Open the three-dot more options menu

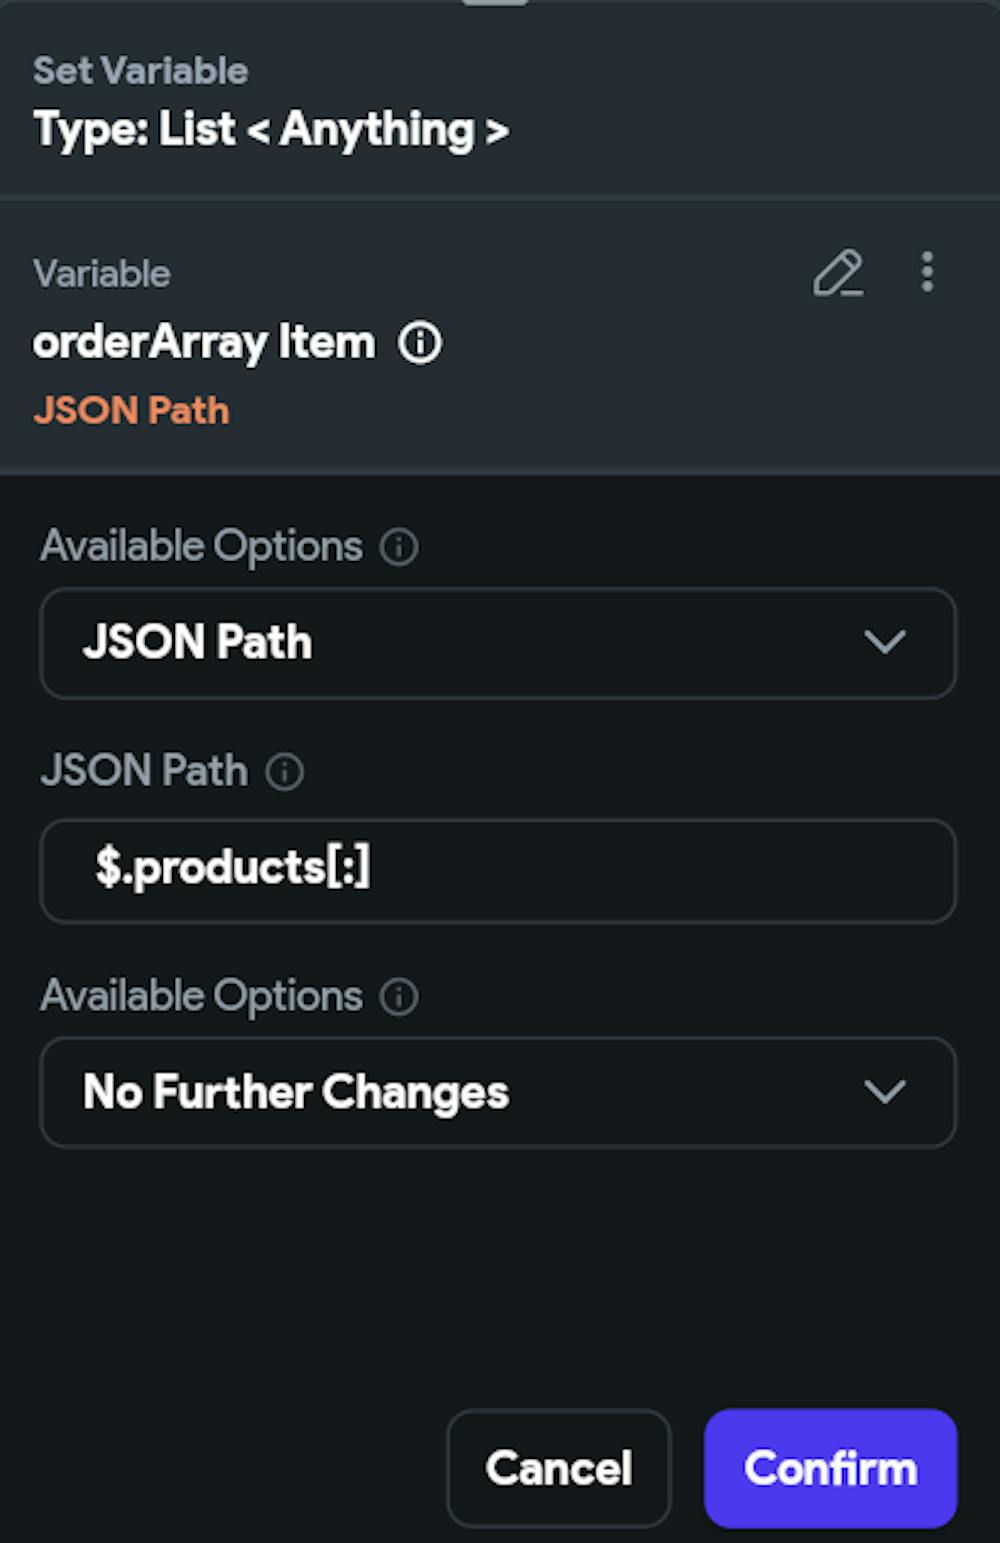tap(927, 272)
